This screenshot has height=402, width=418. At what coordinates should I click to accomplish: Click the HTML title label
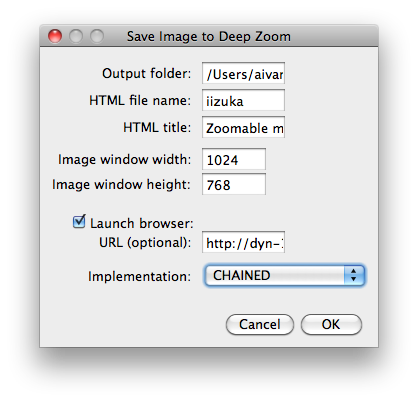[x=157, y=127]
